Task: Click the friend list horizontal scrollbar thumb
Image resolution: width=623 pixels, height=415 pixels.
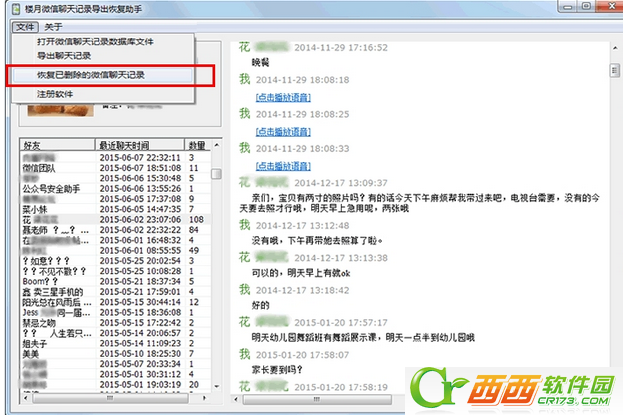Action: coord(110,398)
